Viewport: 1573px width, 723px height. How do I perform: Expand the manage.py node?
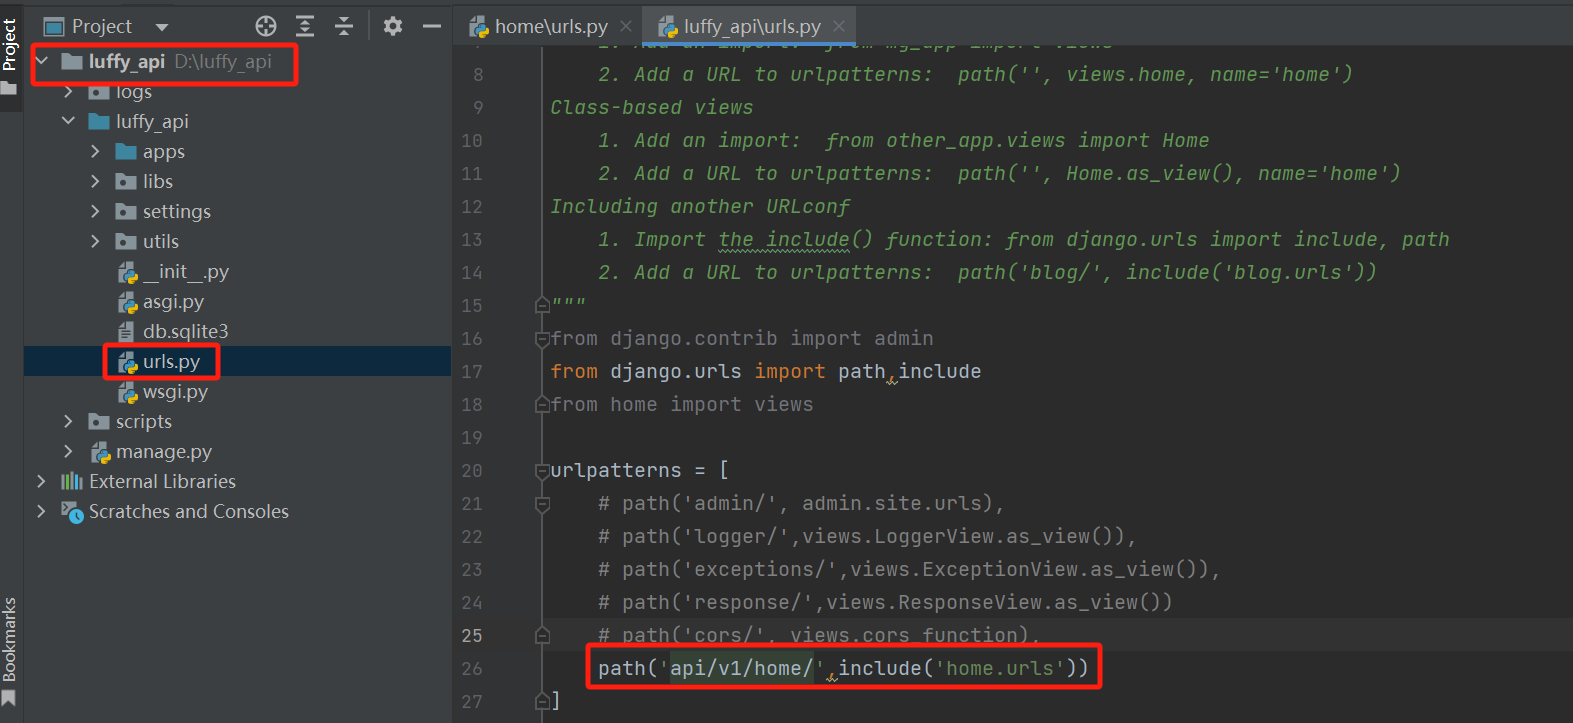point(68,451)
